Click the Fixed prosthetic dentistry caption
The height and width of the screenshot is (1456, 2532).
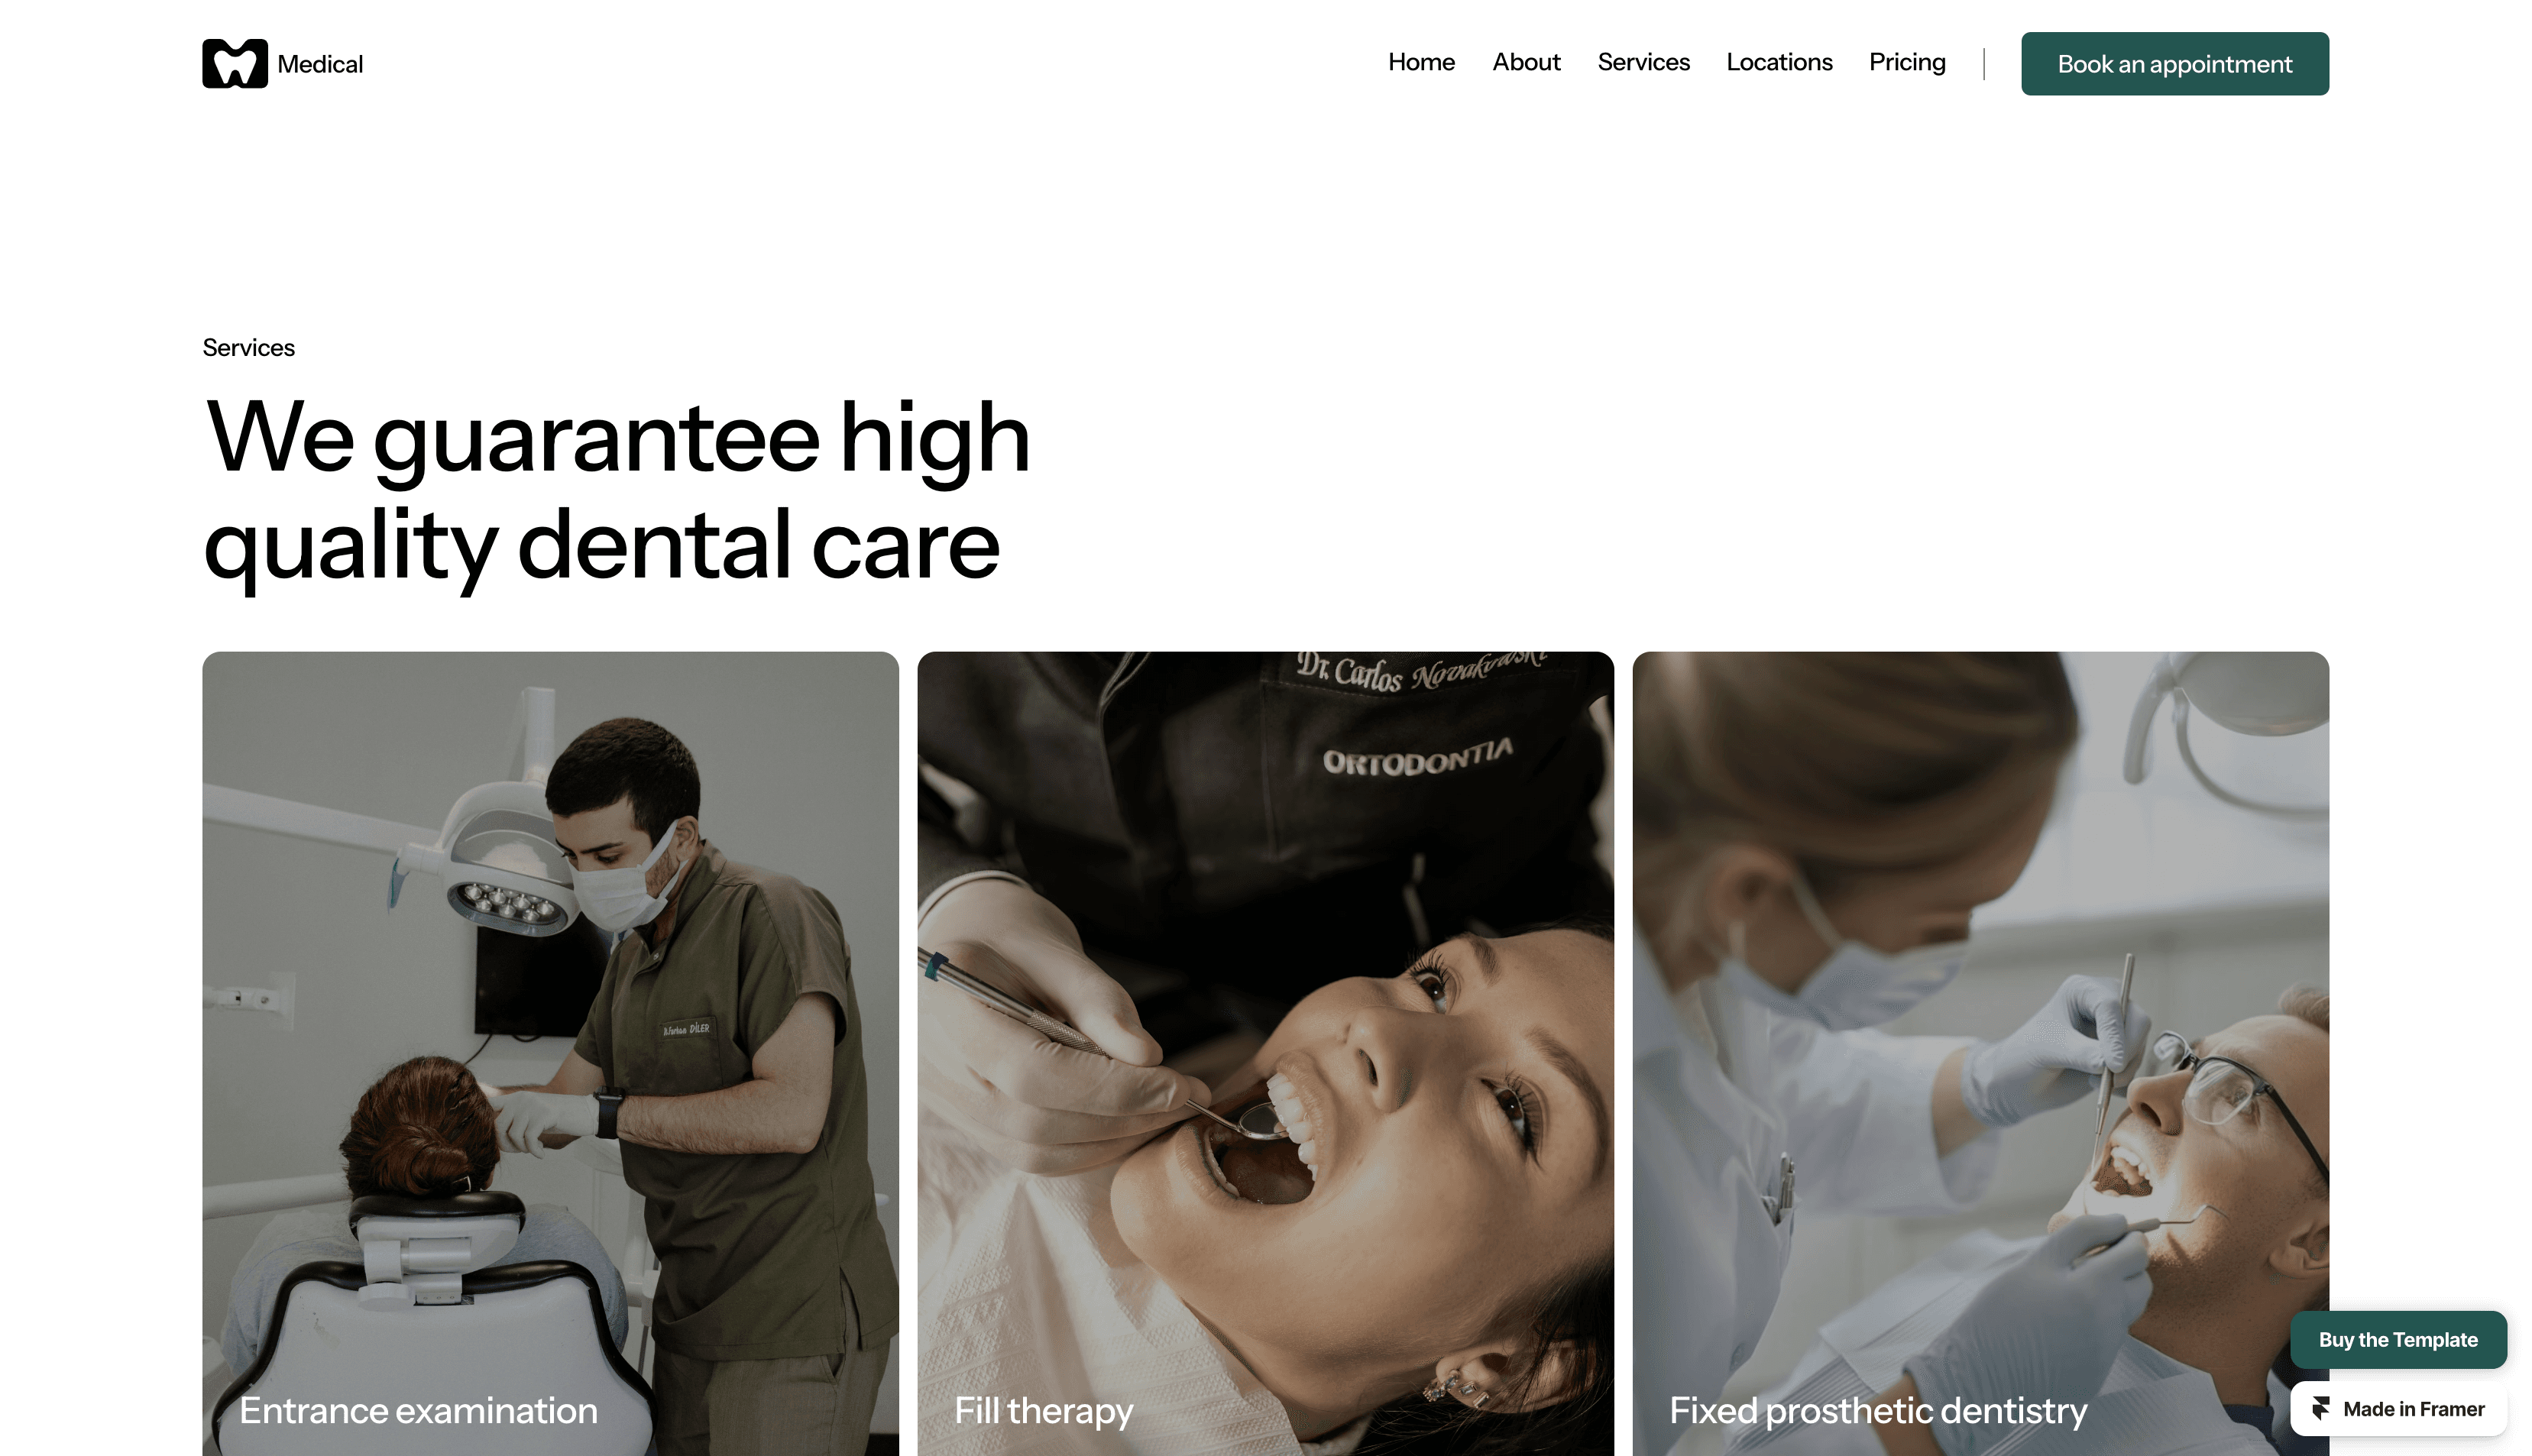coord(1877,1411)
